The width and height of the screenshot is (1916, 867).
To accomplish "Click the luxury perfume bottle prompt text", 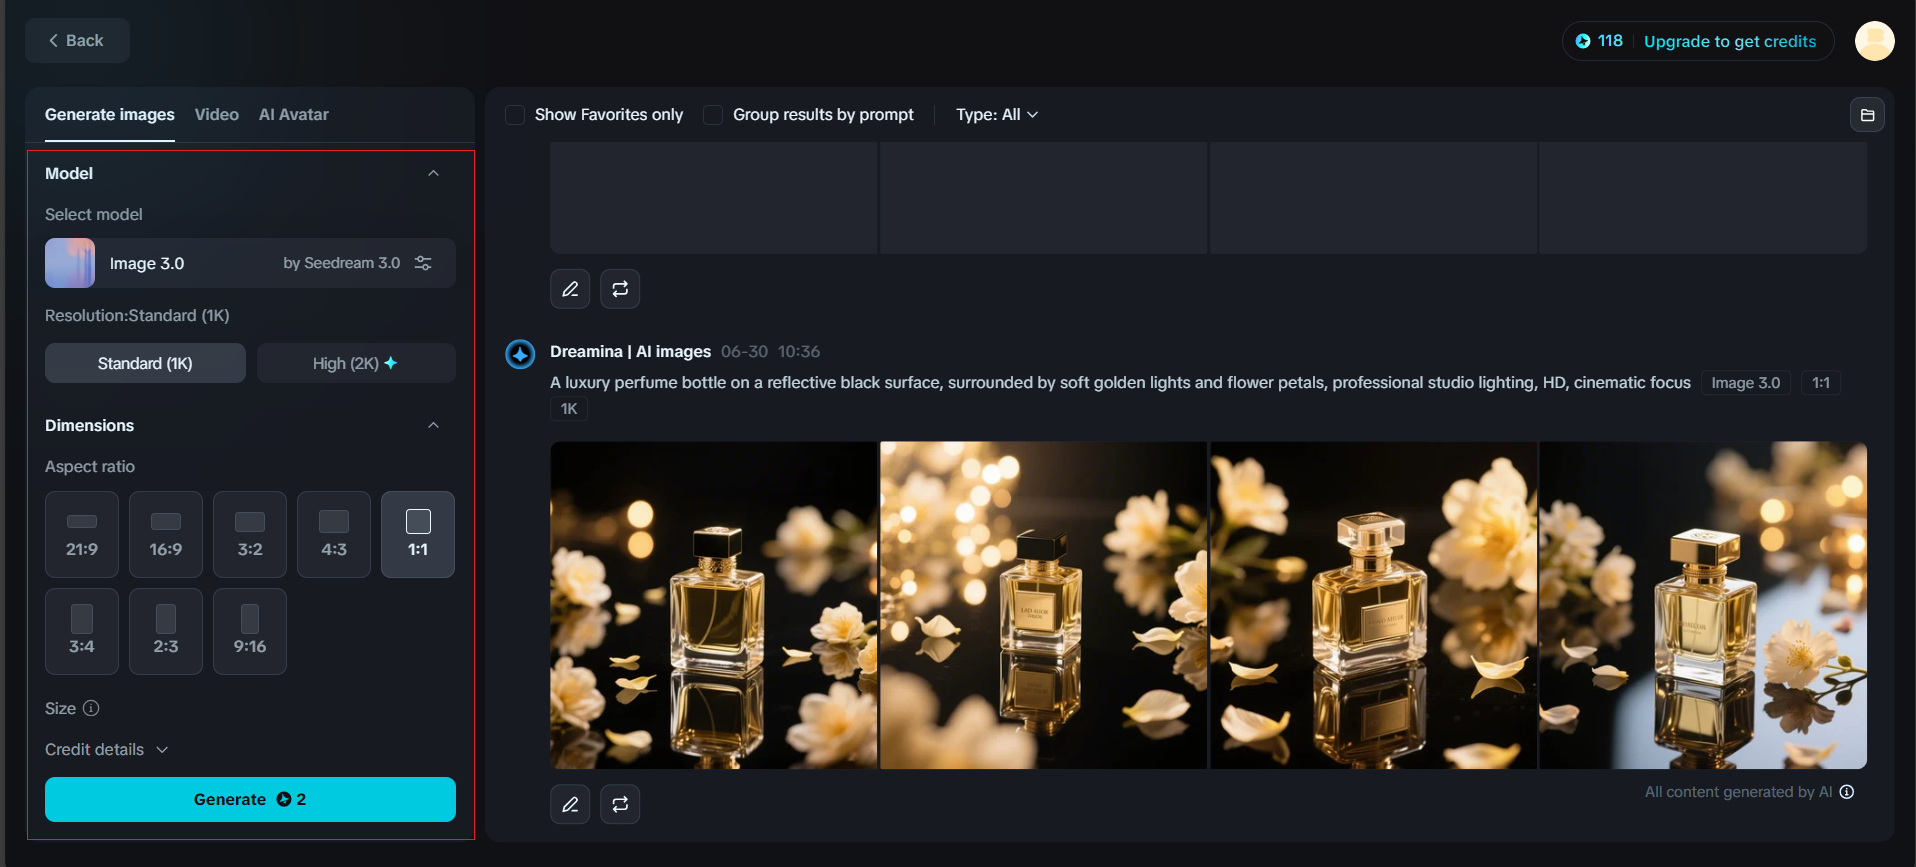I will (1120, 383).
